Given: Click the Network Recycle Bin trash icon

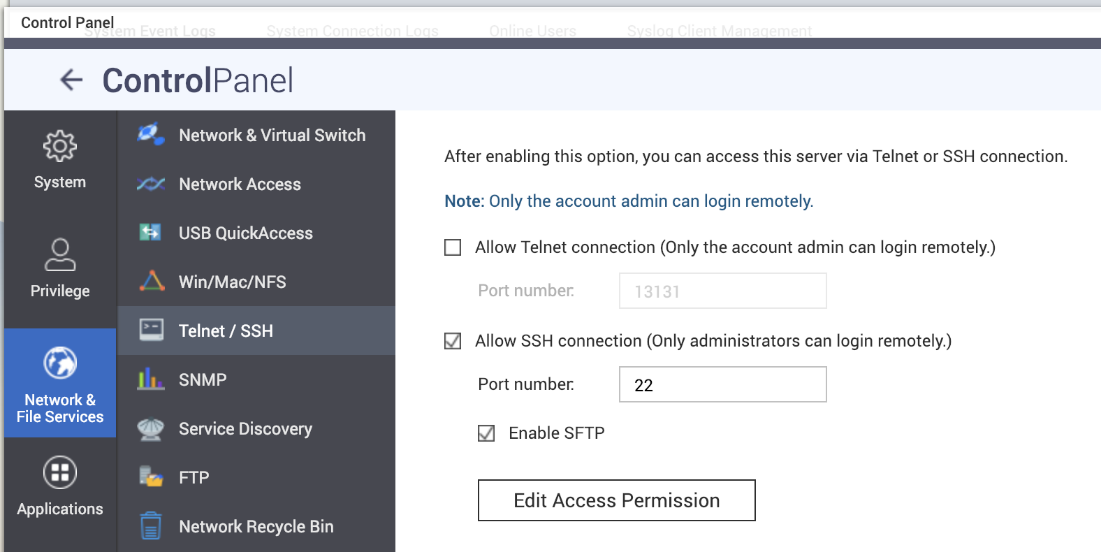Looking at the screenshot, I should click(151, 526).
